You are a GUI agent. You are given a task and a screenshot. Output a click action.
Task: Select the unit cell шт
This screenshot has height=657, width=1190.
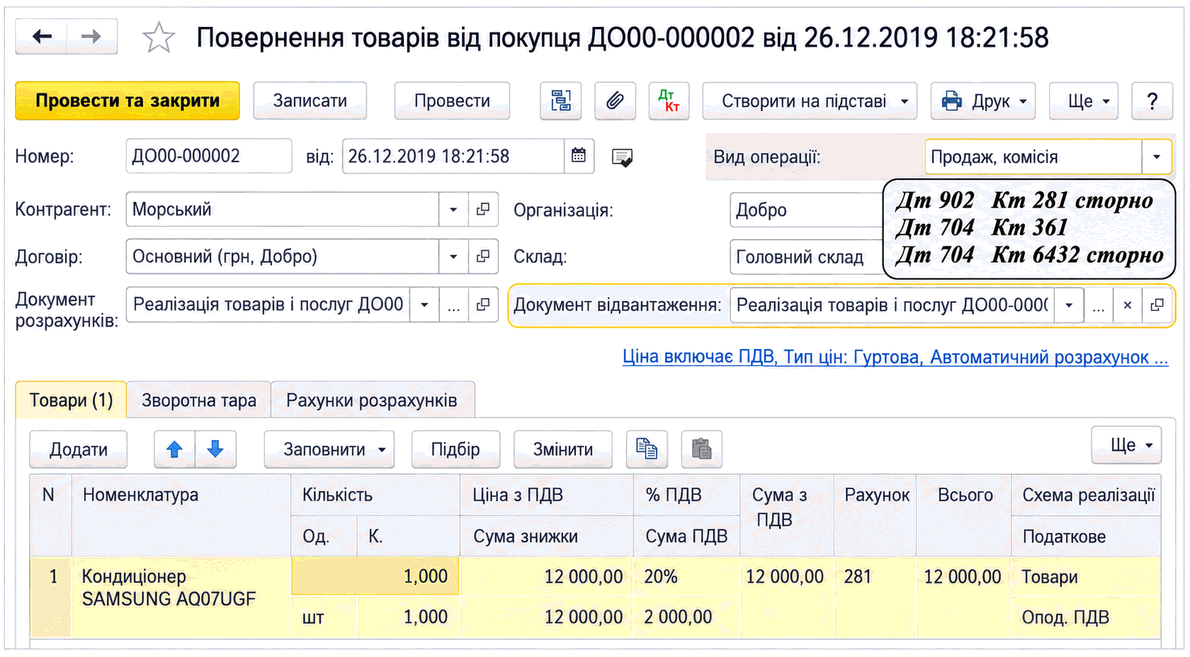pos(324,617)
